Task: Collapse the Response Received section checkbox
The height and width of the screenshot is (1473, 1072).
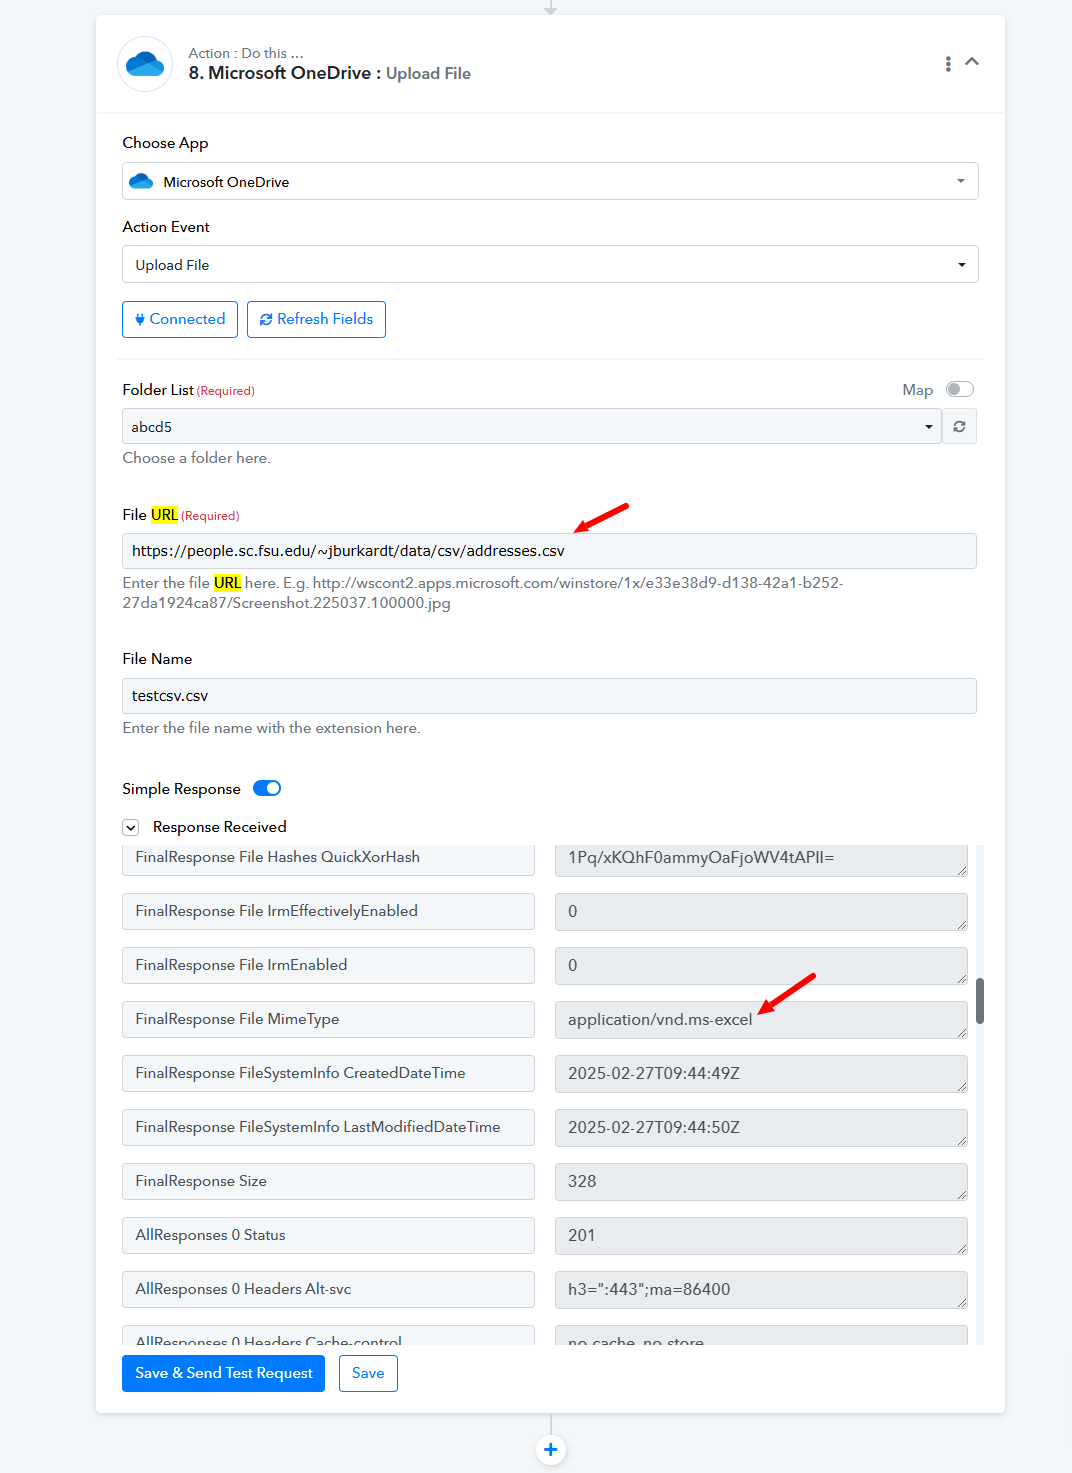Action: (x=131, y=827)
